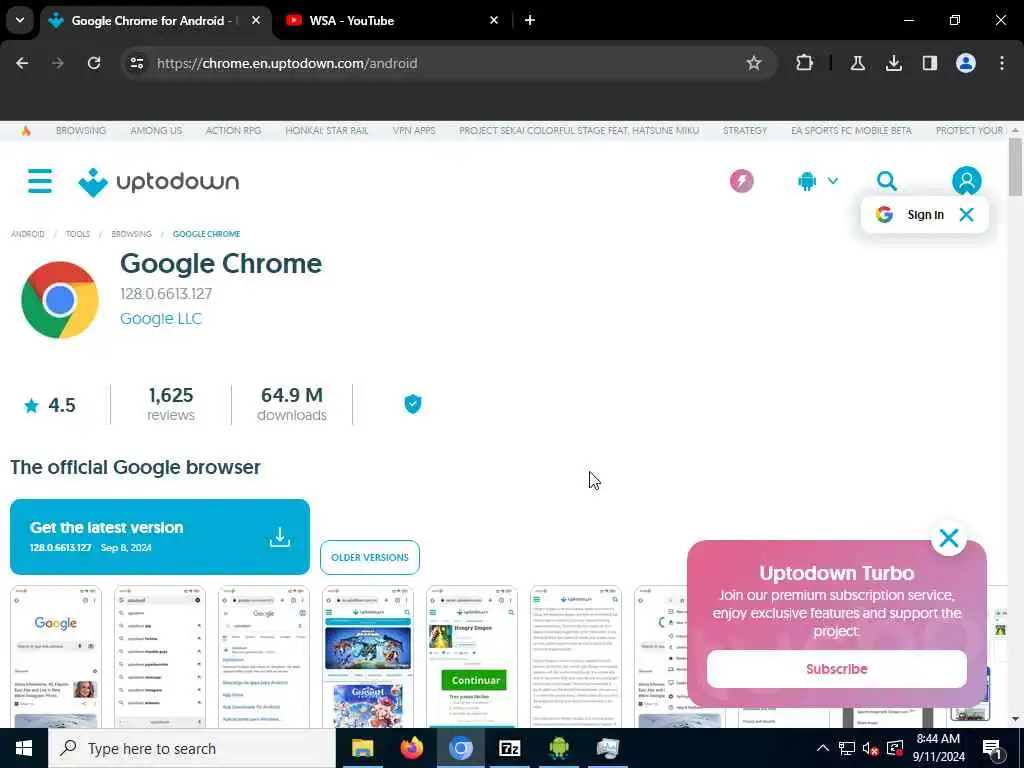
Task: Go to Android breadcrumb
Action: pos(28,234)
